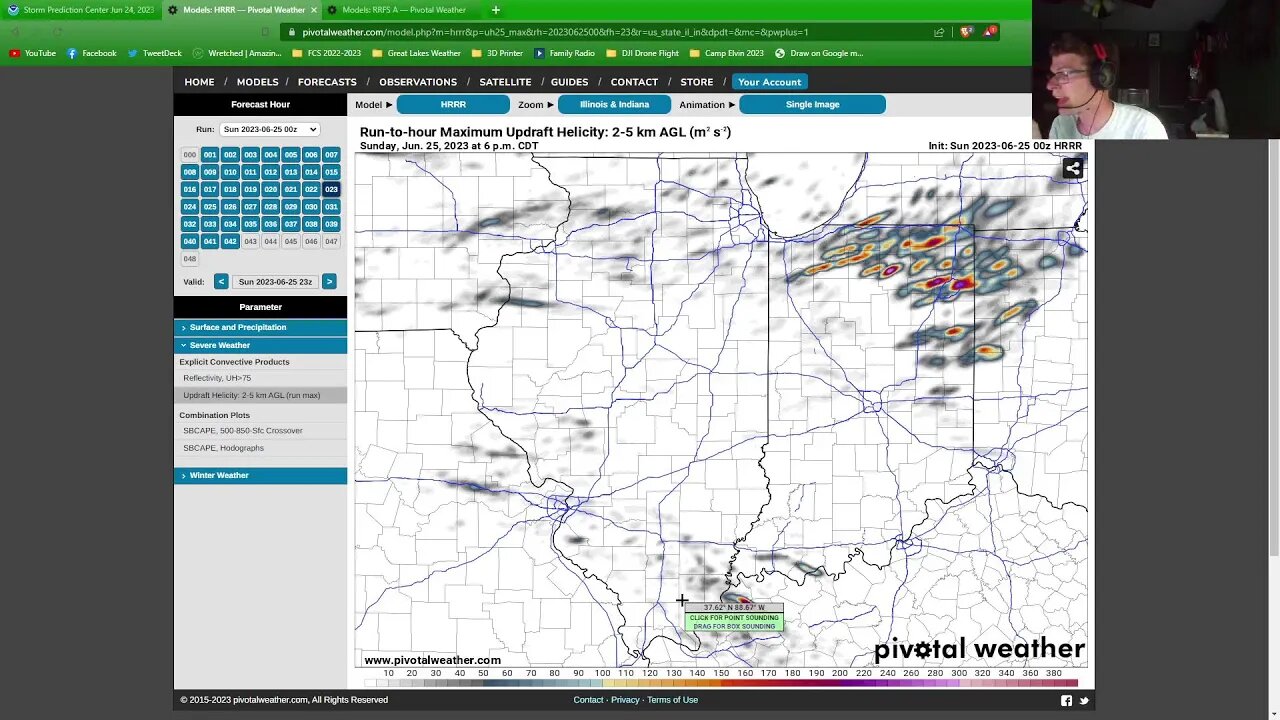Open the Family Radio bookmark

[564, 53]
